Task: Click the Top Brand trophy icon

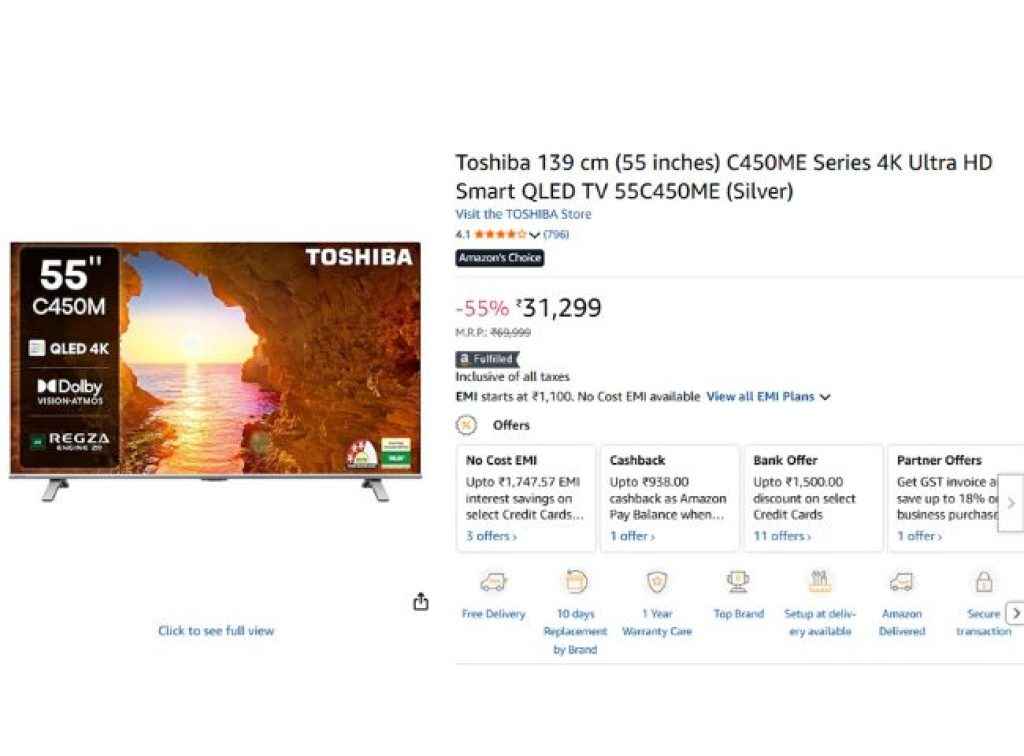Action: [x=738, y=581]
